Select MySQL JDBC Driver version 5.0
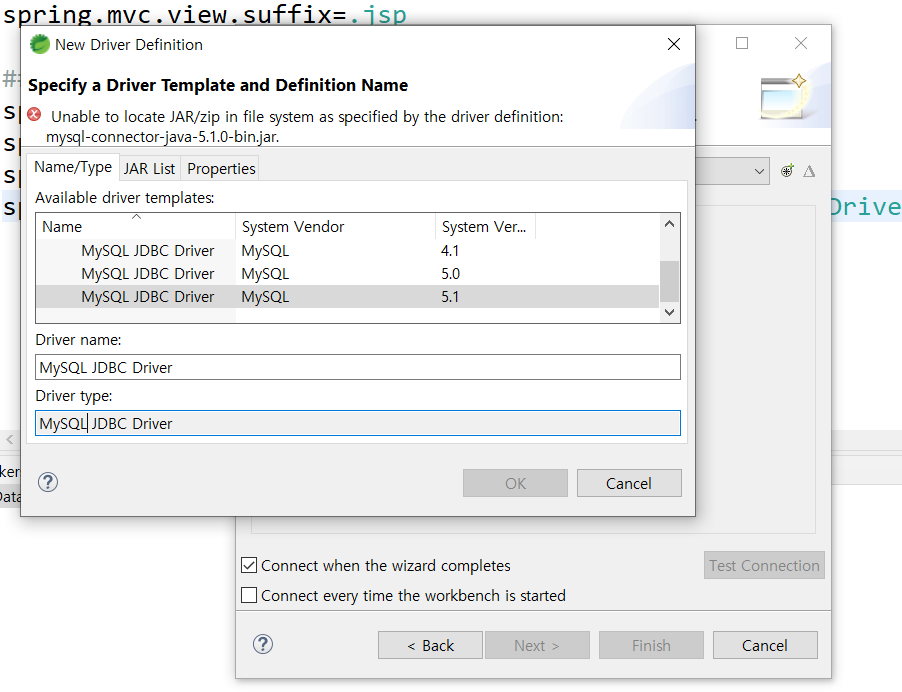 347,274
